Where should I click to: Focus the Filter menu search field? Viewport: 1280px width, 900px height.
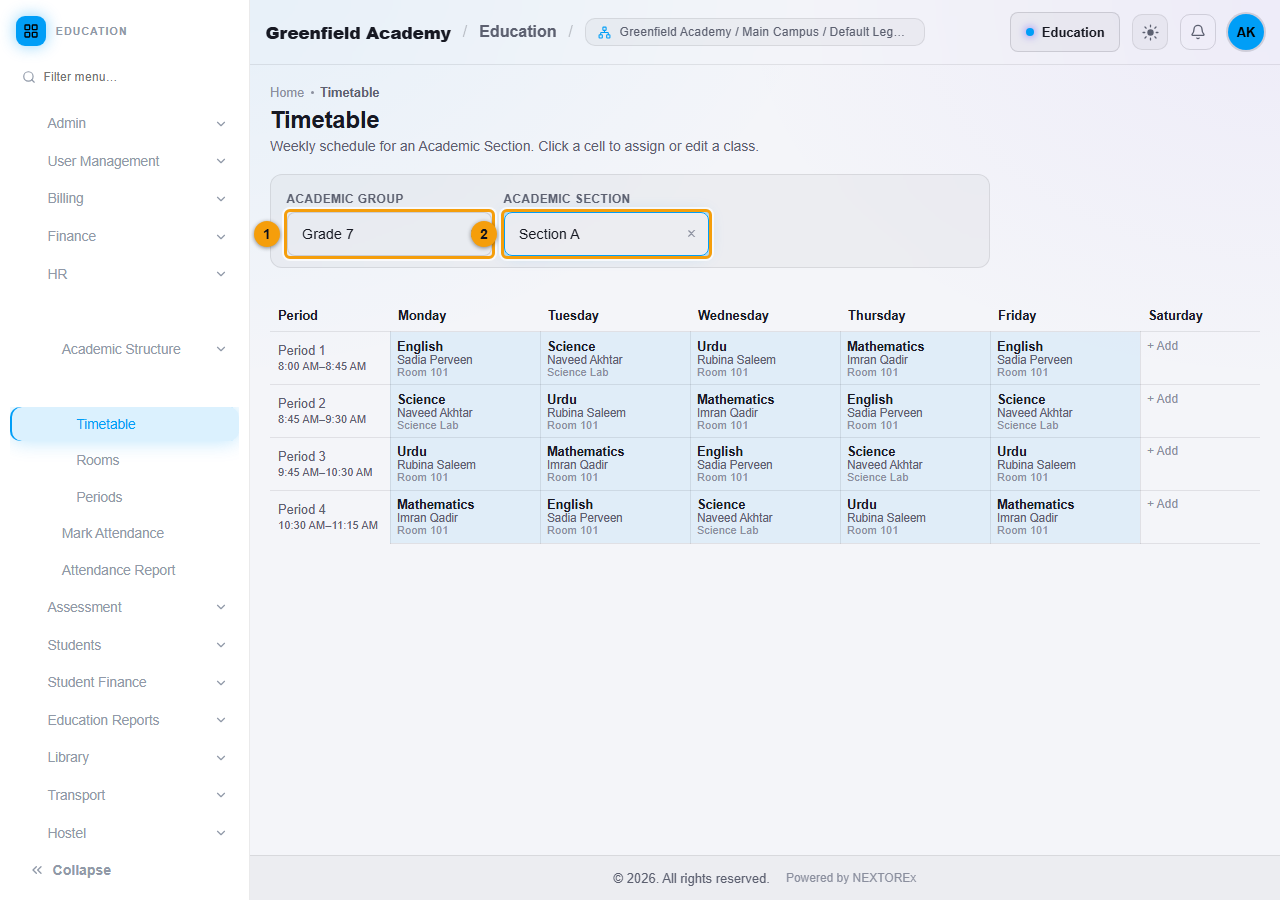click(125, 77)
